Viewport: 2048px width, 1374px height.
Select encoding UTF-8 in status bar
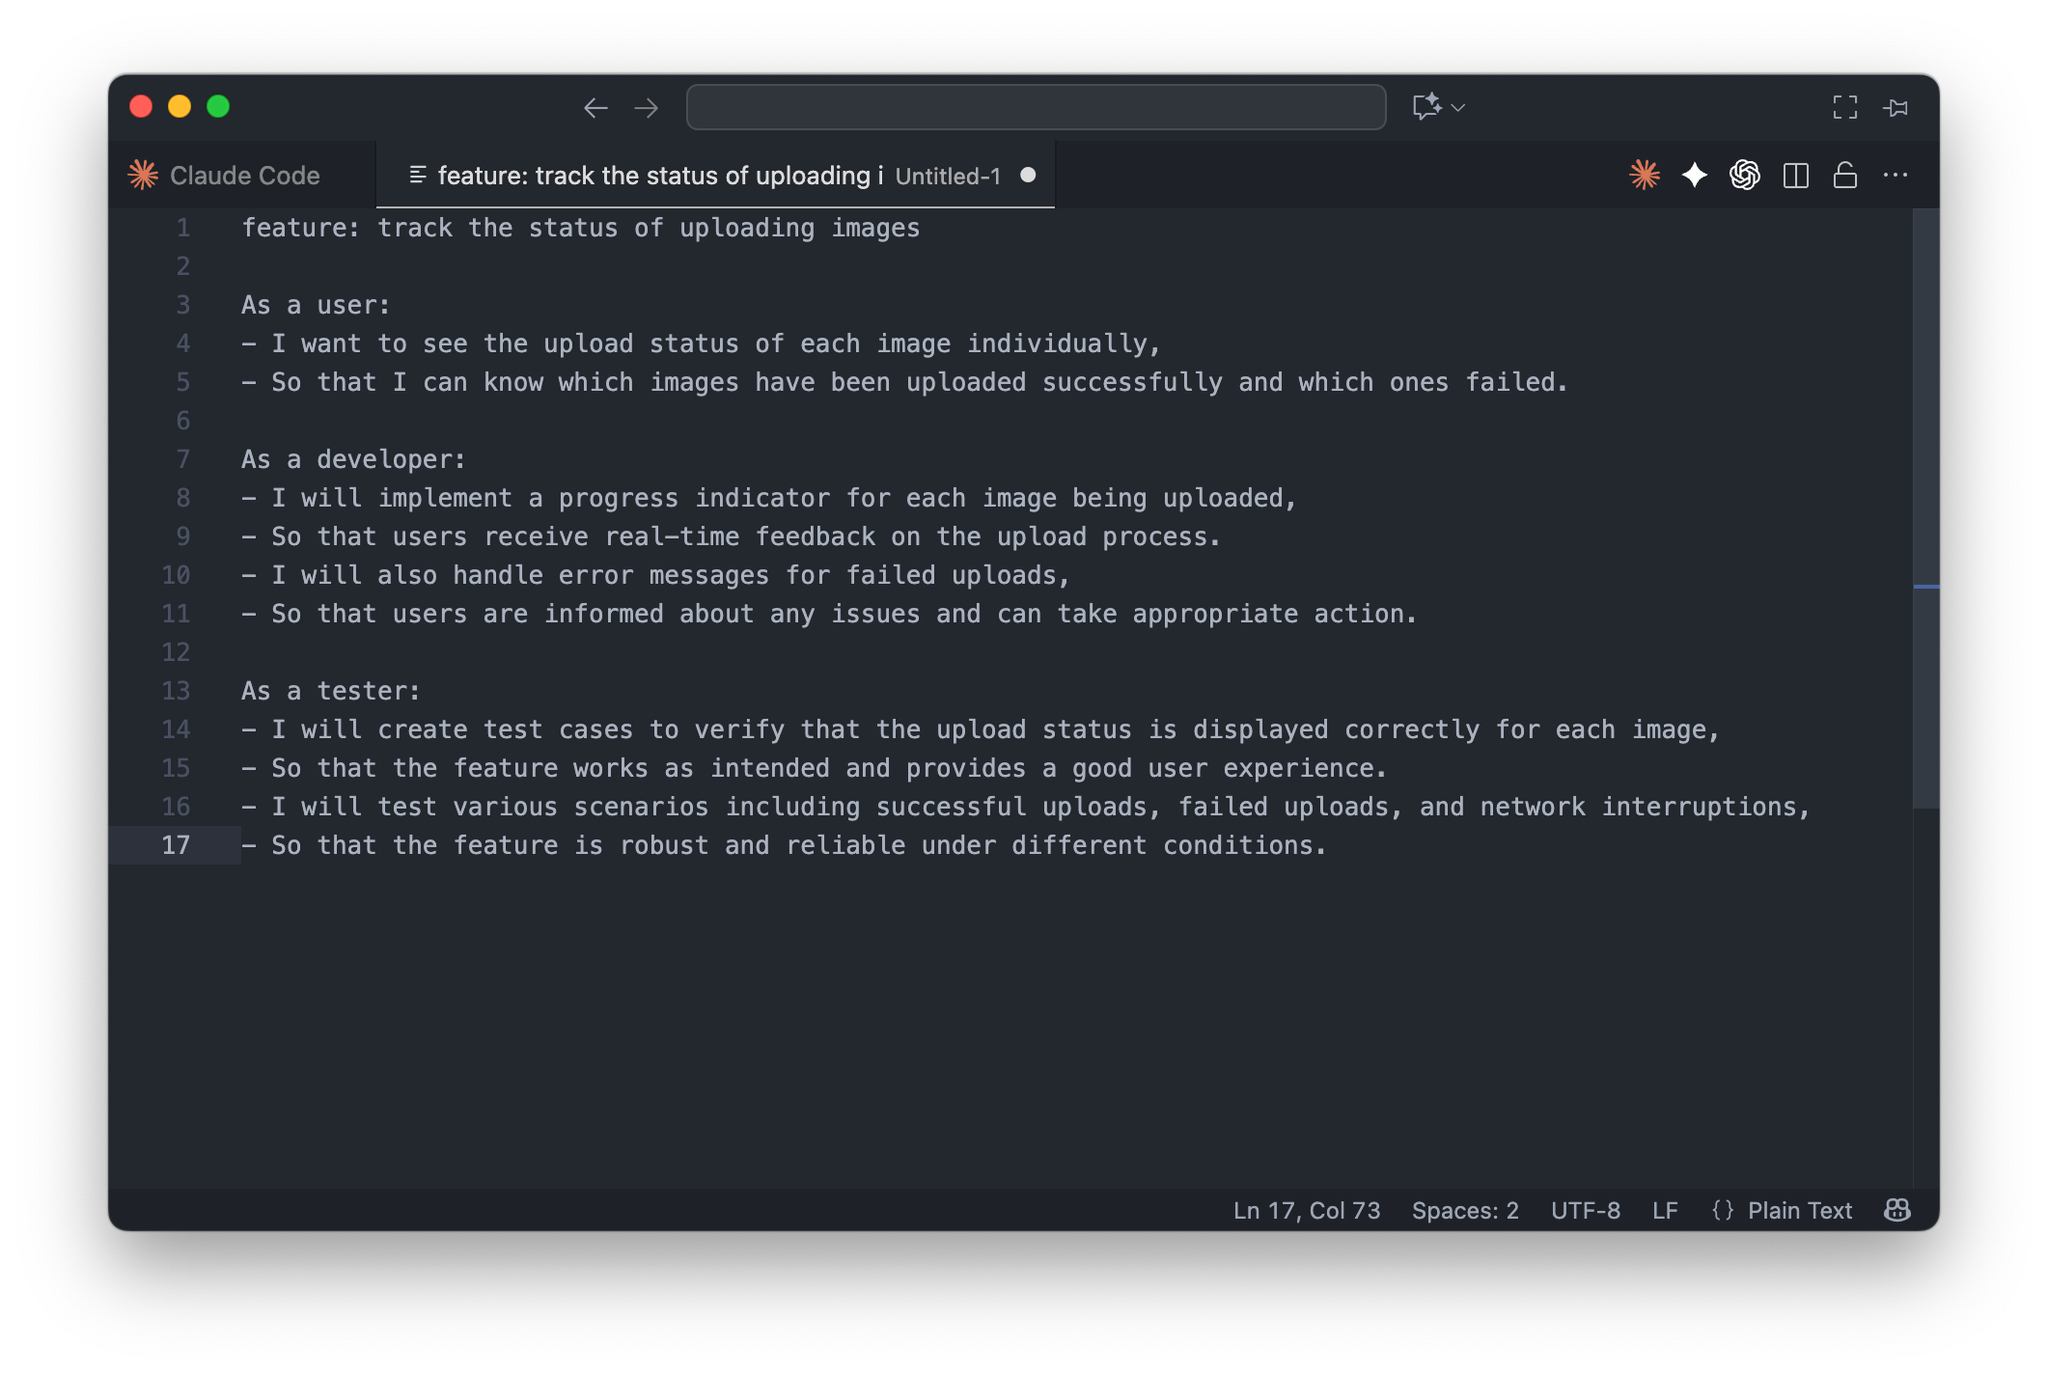tap(1585, 1210)
